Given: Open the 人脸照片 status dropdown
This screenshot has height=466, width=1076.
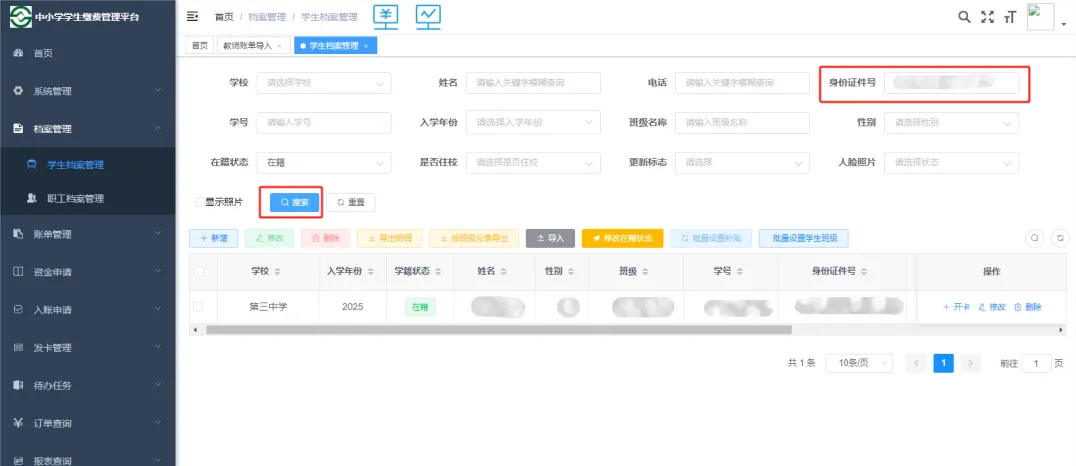Looking at the screenshot, I should [951, 163].
